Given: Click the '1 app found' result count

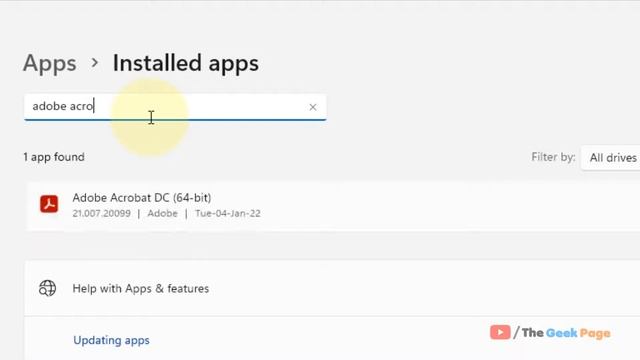Looking at the screenshot, I should click(x=54, y=157).
